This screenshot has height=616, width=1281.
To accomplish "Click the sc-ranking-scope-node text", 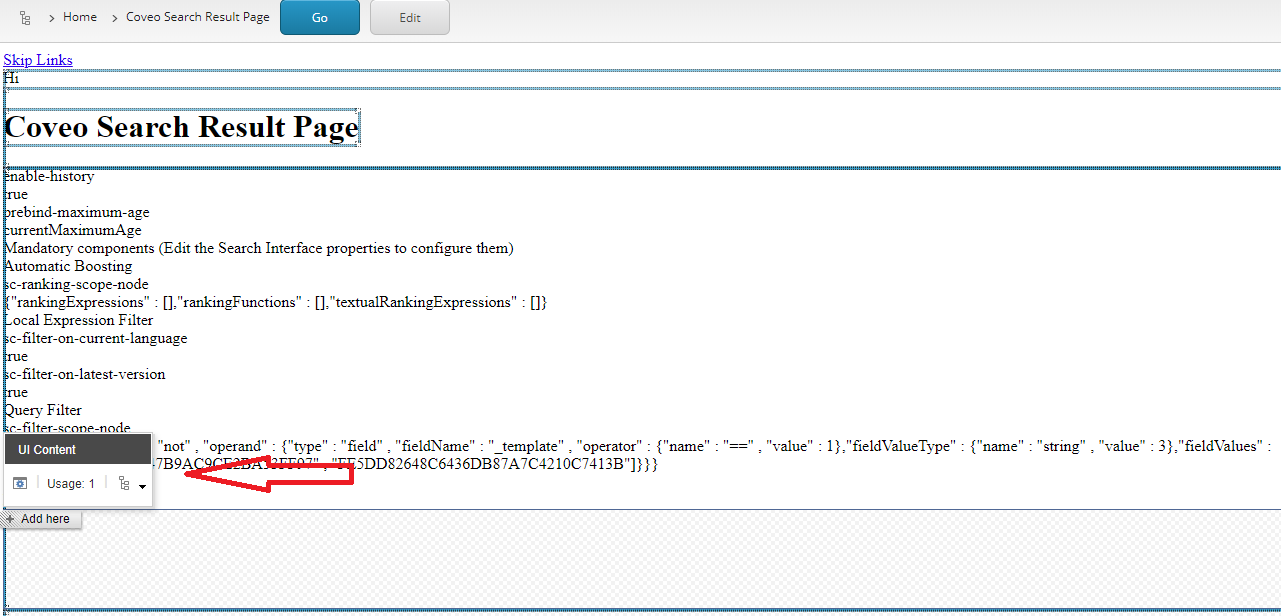I will [x=76, y=284].
